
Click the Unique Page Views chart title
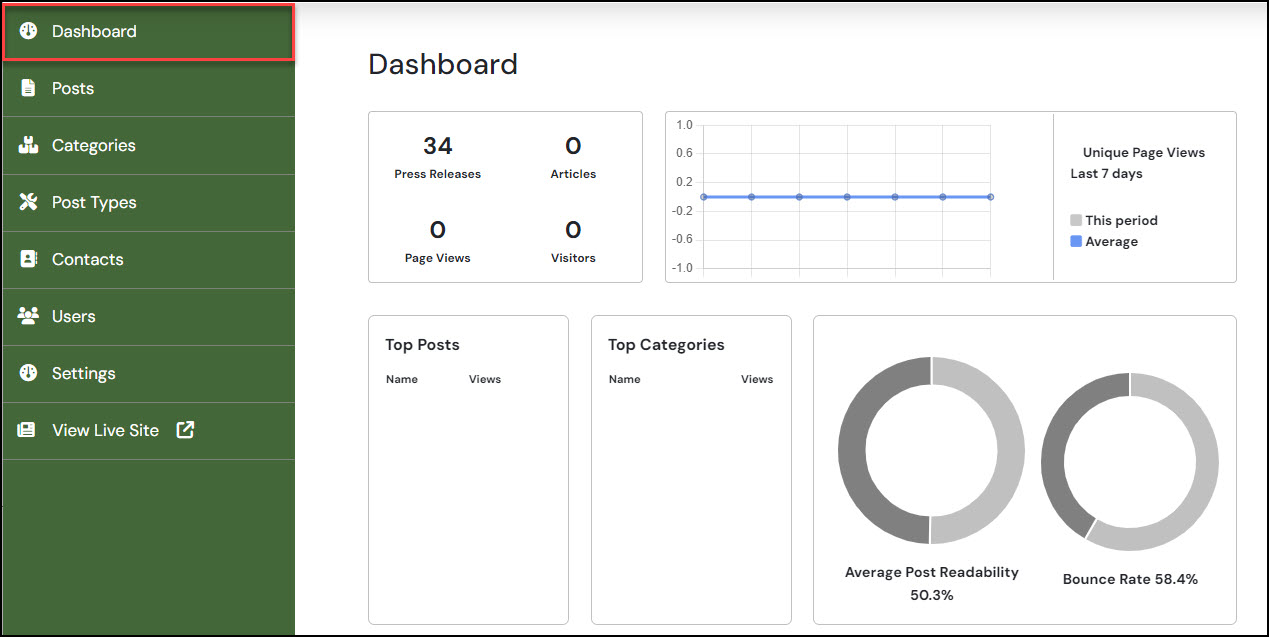click(x=1144, y=153)
